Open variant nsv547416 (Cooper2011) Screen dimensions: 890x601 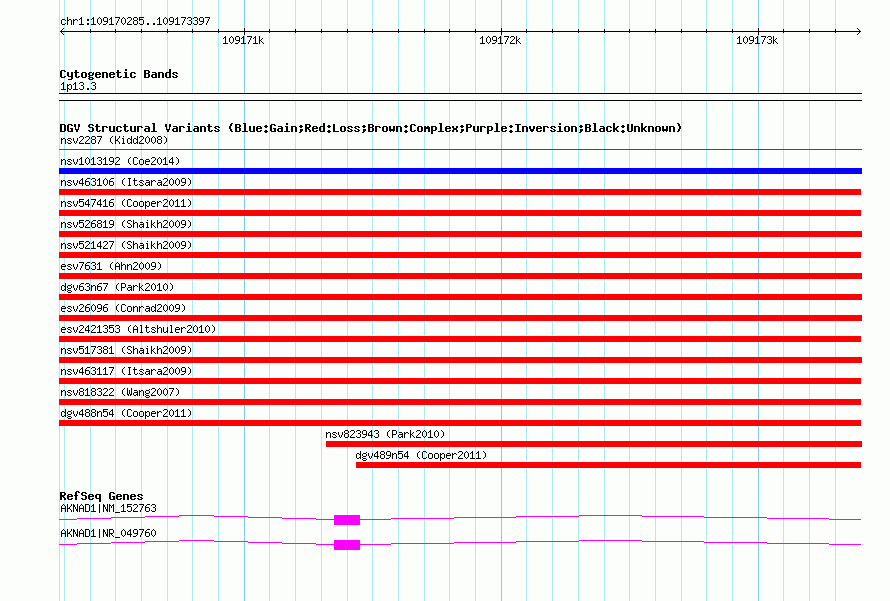click(x=126, y=203)
